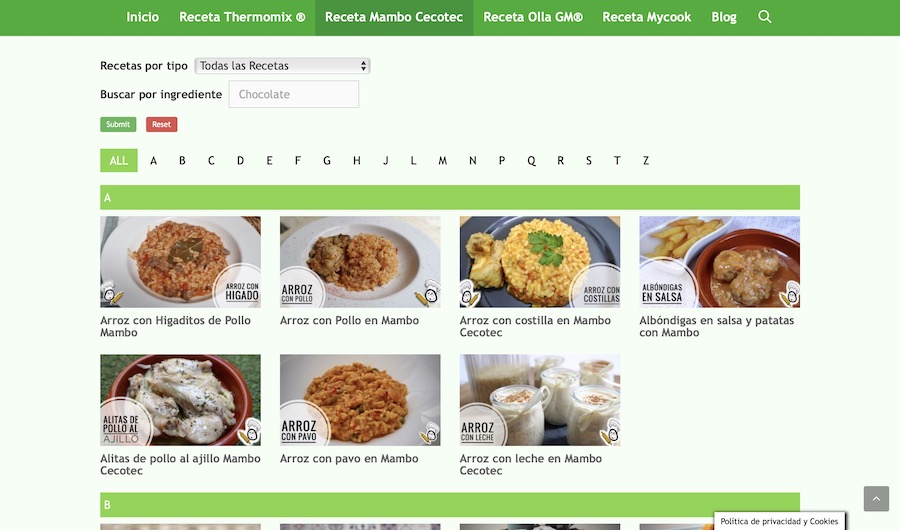The image size is (900, 530).
Task: Open Política de privacidad y Cookies notice
Action: click(779, 521)
